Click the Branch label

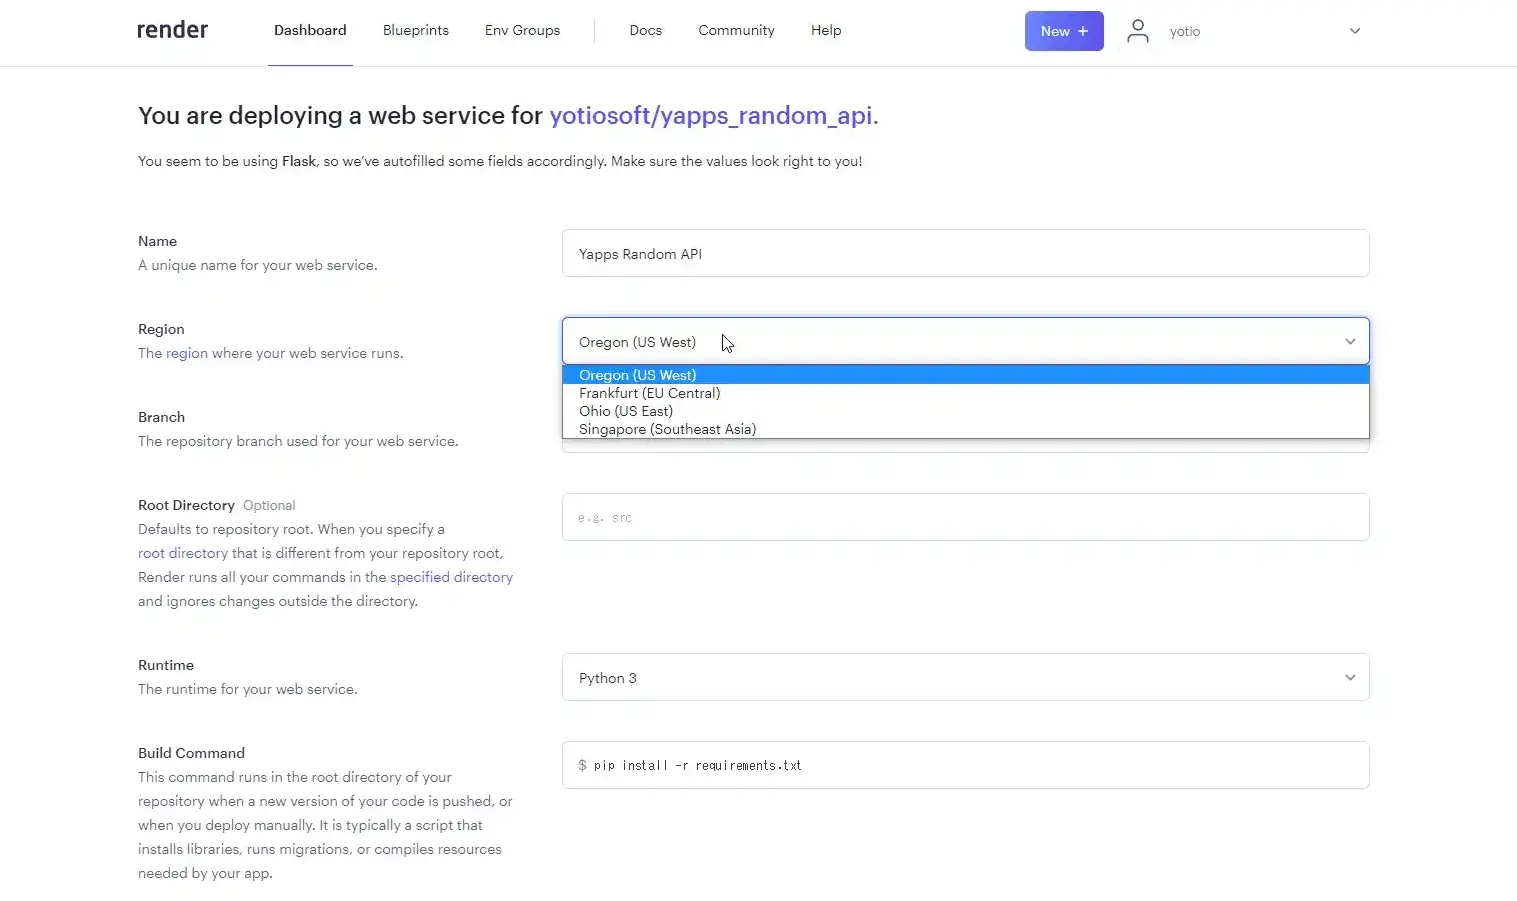point(161,417)
